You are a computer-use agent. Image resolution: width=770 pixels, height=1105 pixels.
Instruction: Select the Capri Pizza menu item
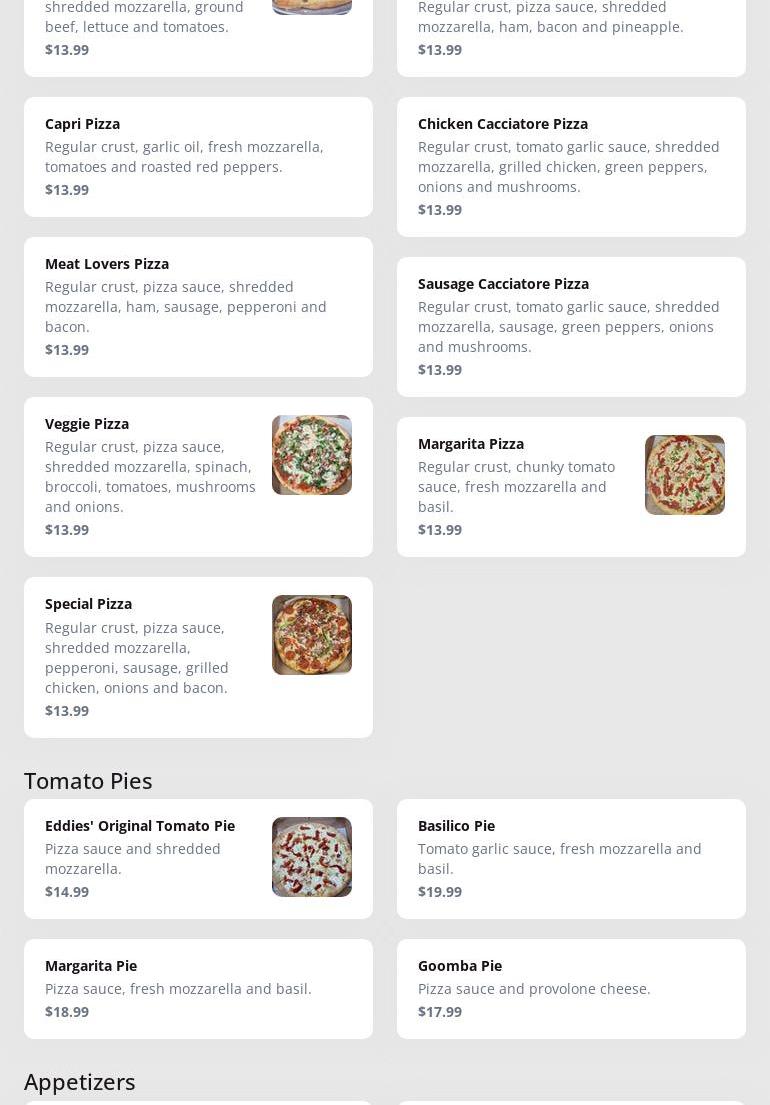198,157
